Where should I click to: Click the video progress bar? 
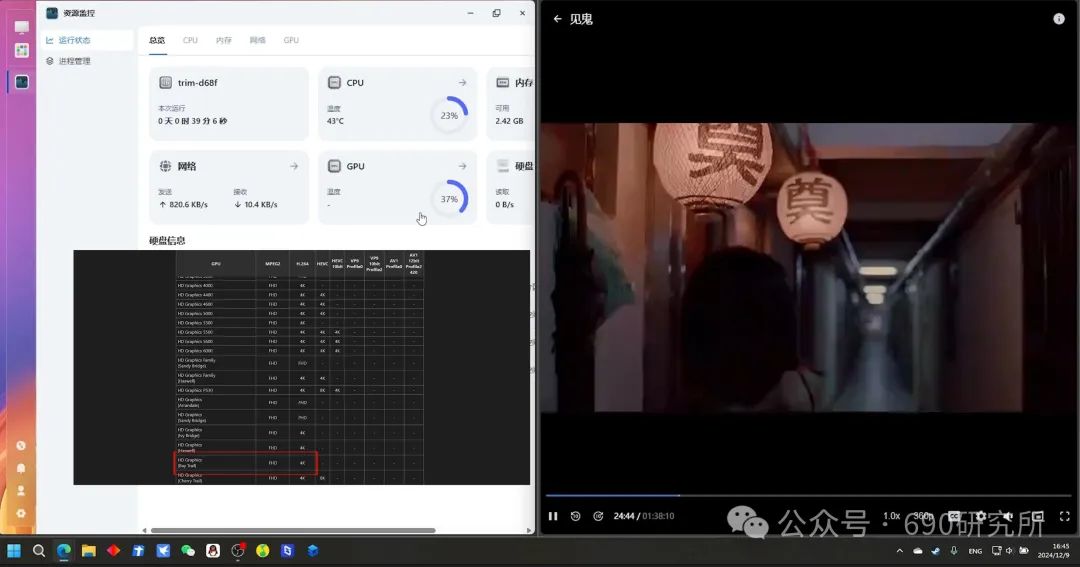coord(809,495)
